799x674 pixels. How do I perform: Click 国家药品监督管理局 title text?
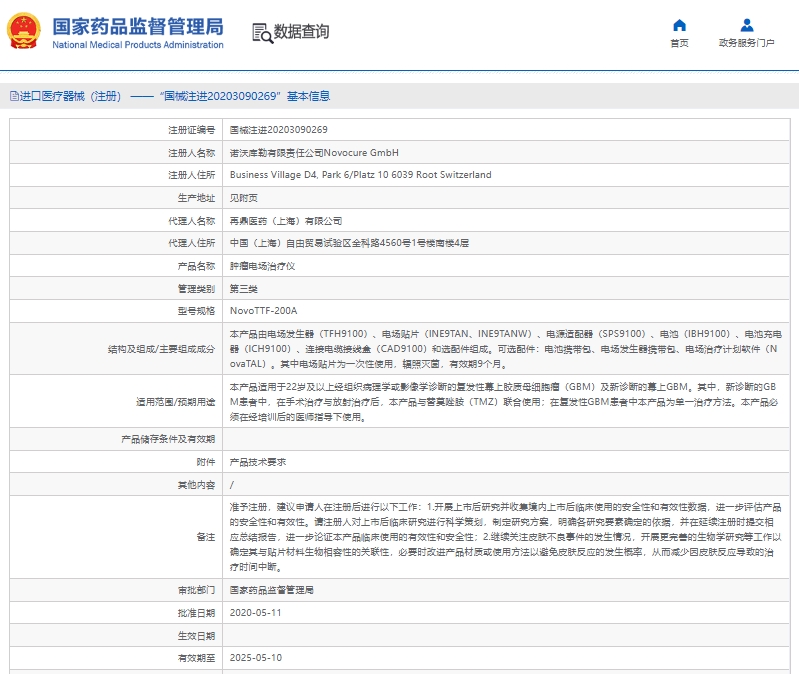(x=138, y=26)
